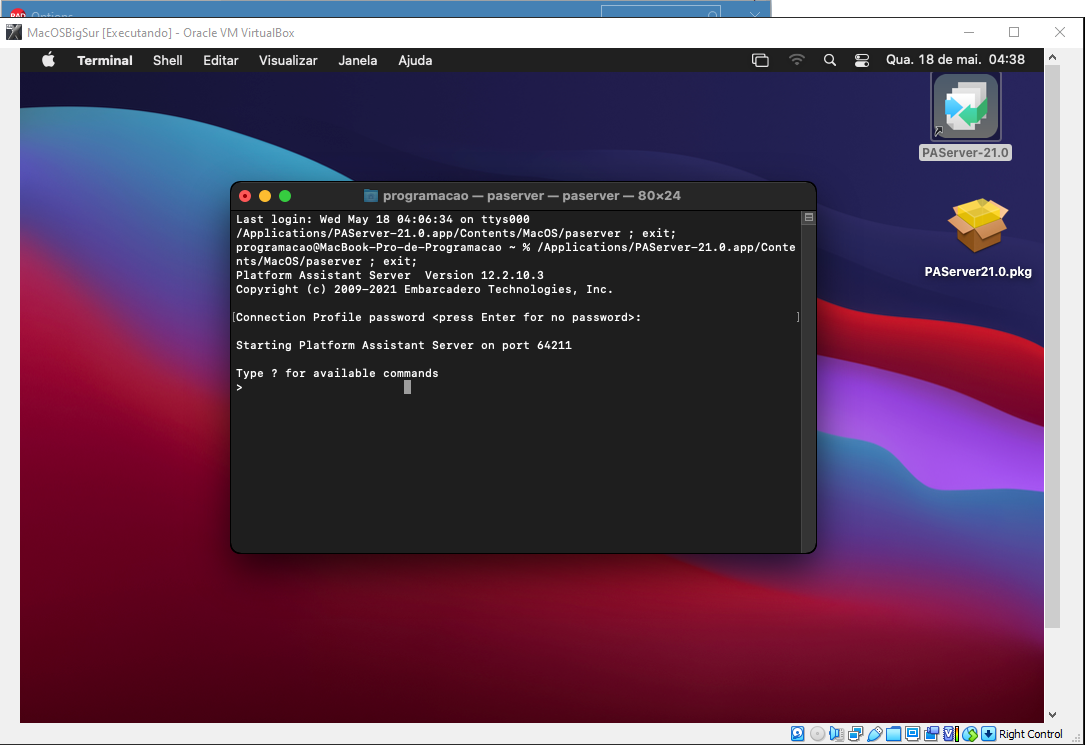1085x745 pixels.
Task: Minimize the Terminal window with the yellow button
Action: [265, 196]
